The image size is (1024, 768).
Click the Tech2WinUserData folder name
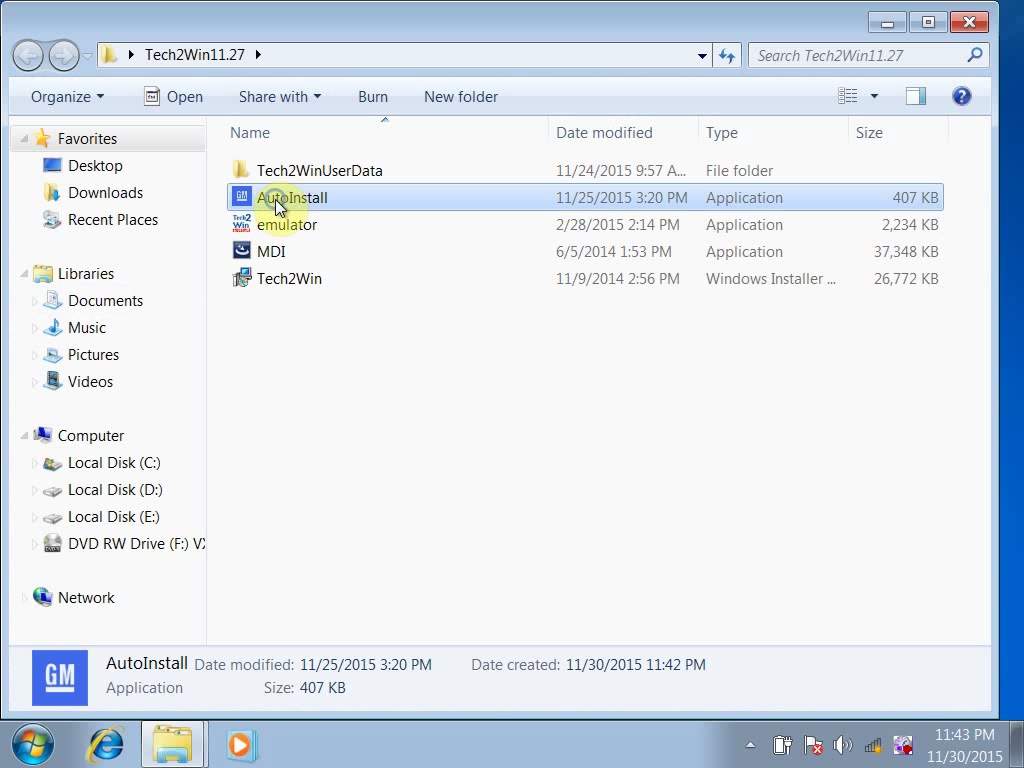click(319, 170)
